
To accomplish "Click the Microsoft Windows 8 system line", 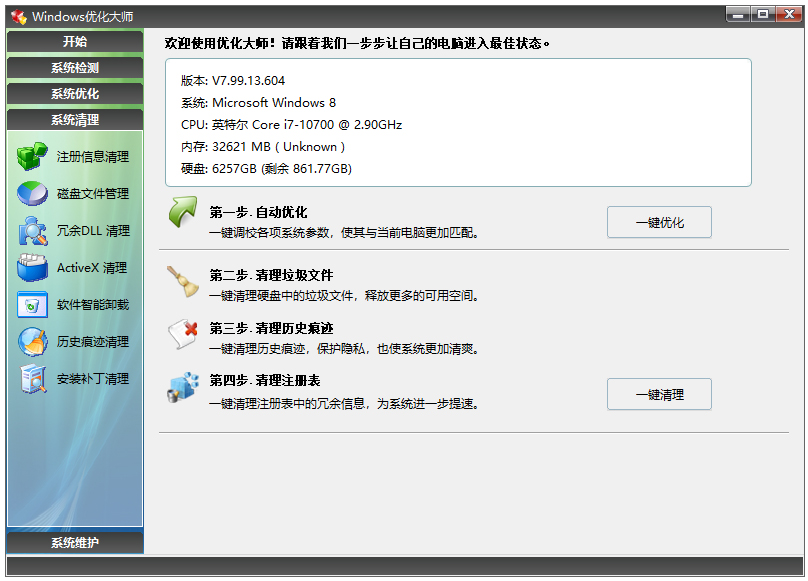I will [x=258, y=103].
